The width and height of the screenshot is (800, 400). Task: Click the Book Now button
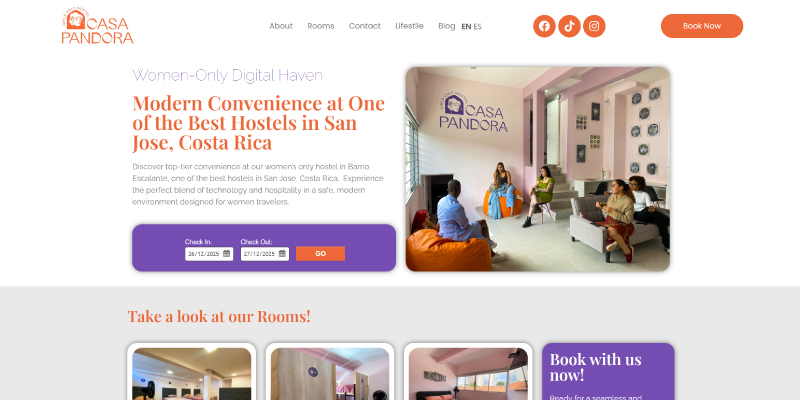tap(702, 26)
